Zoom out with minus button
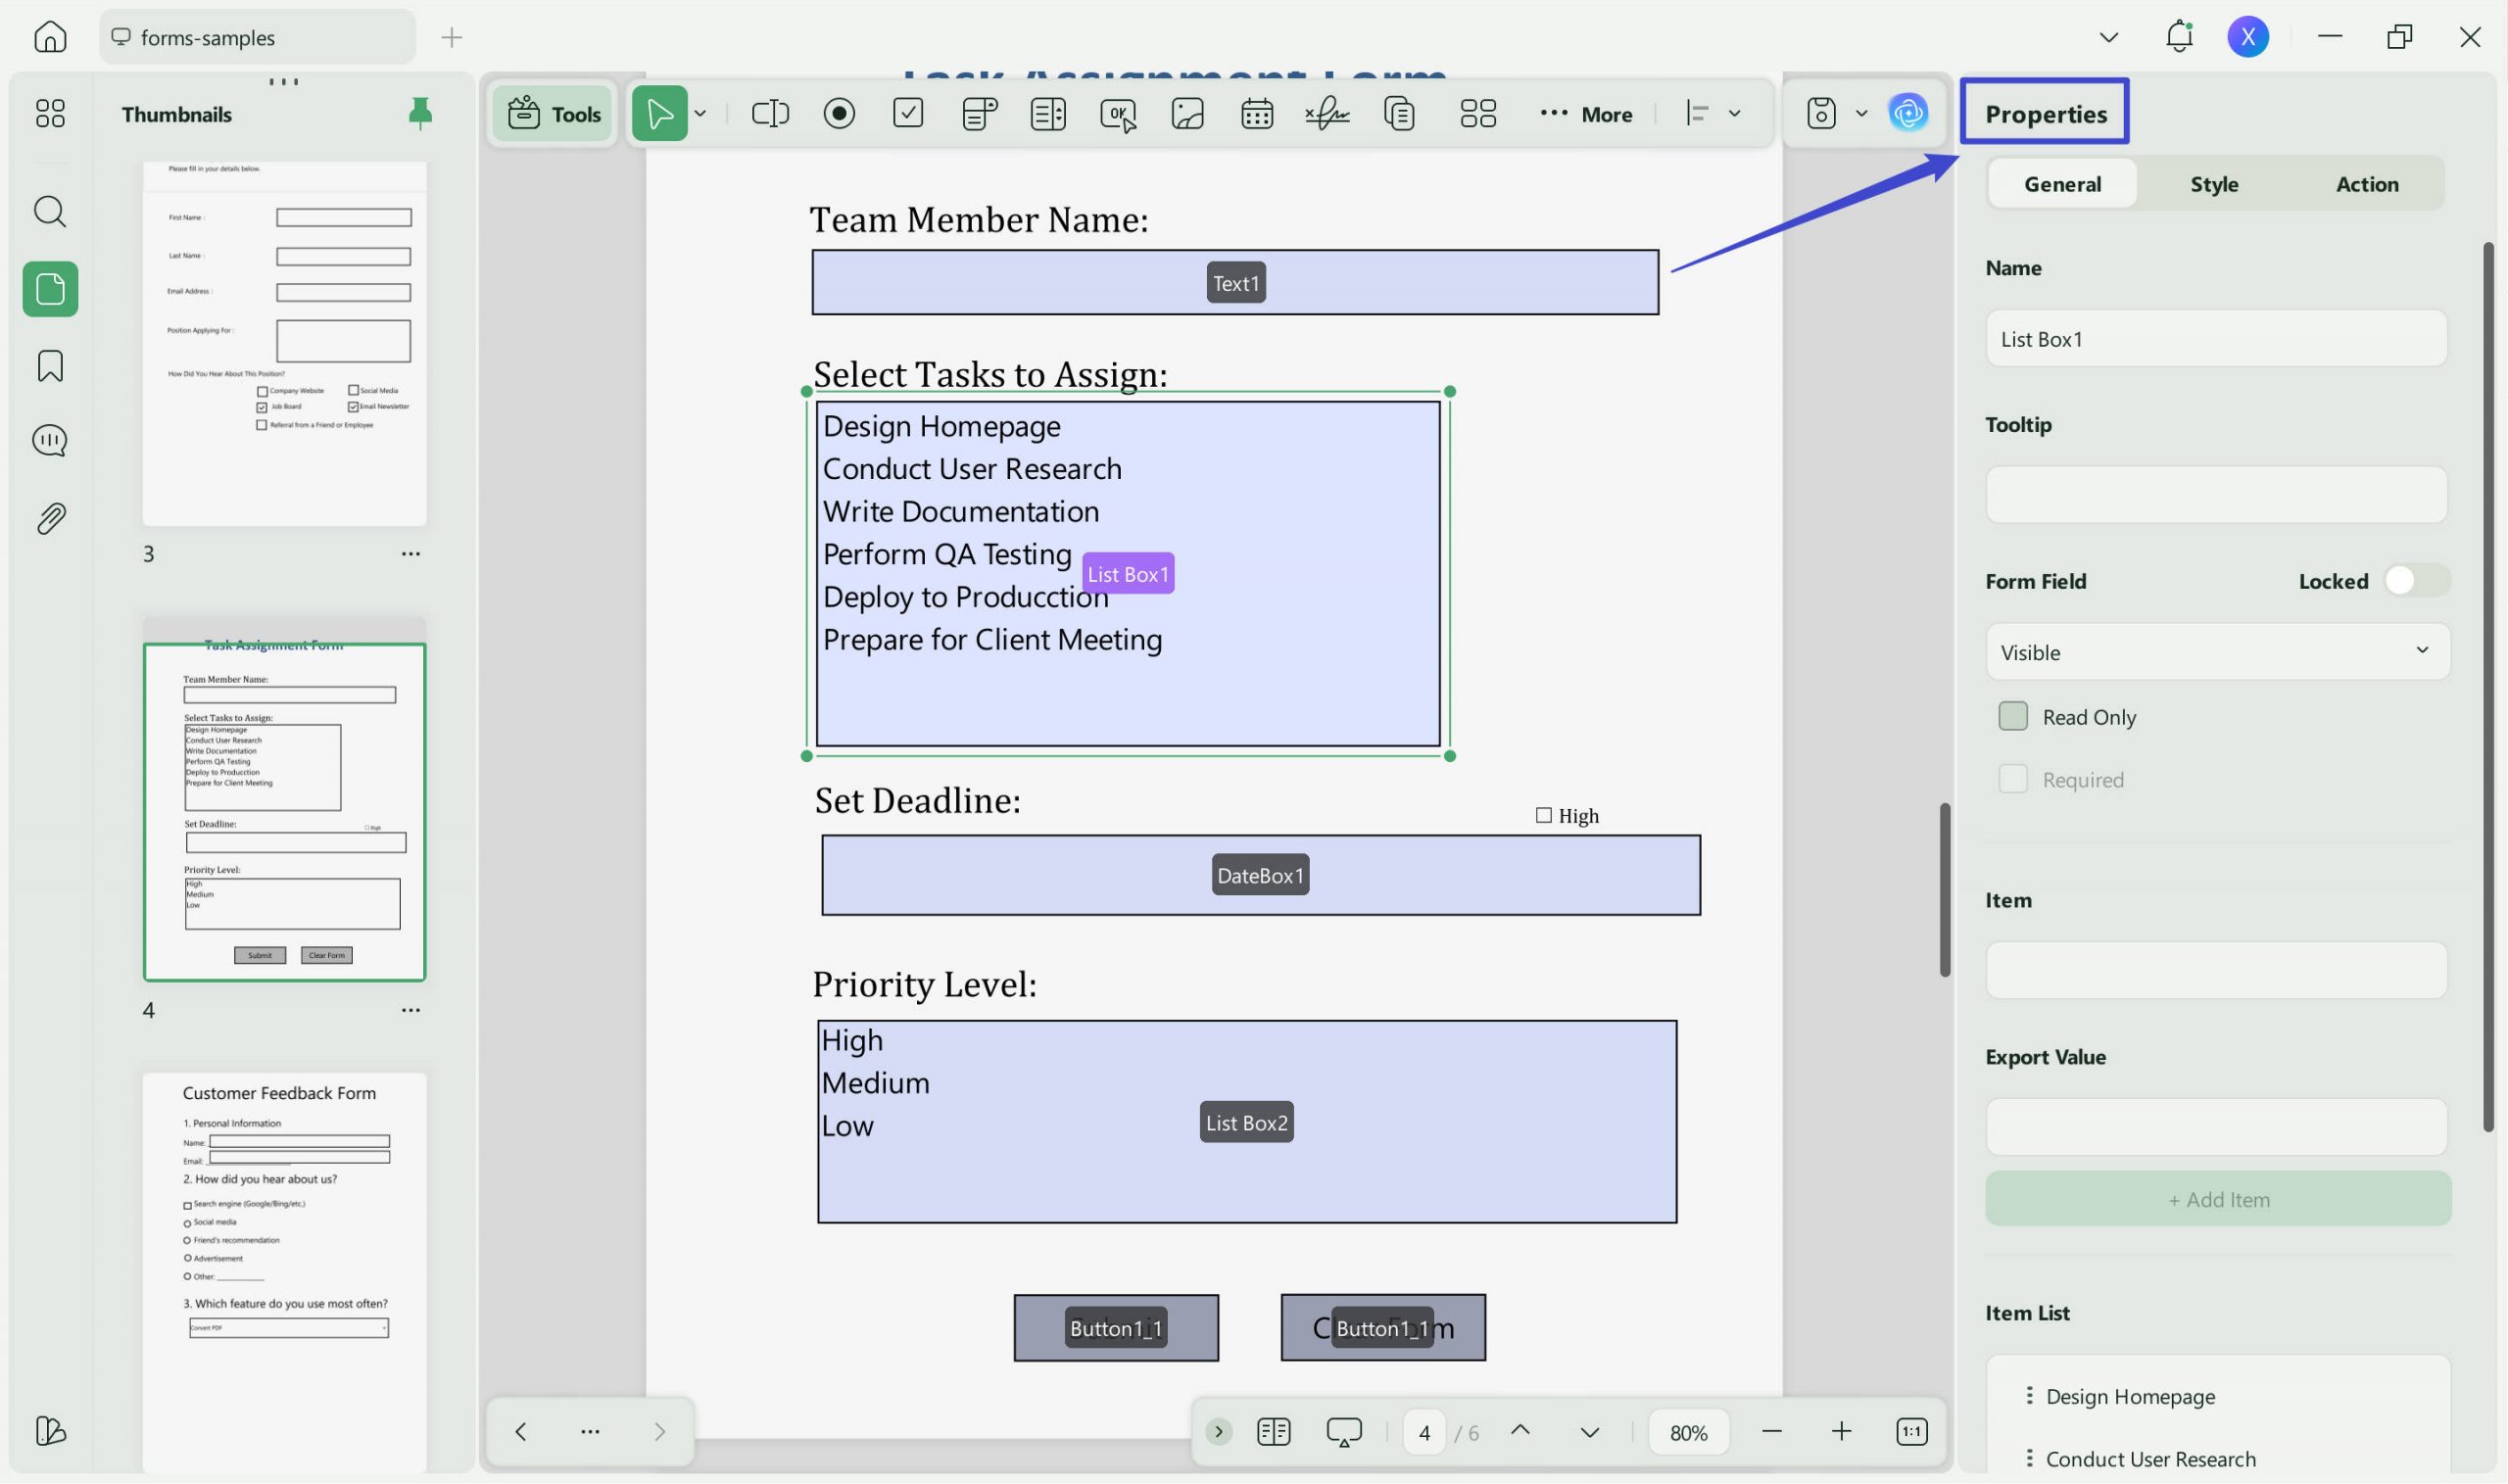This screenshot has width=2508, height=1484. 1771,1431
